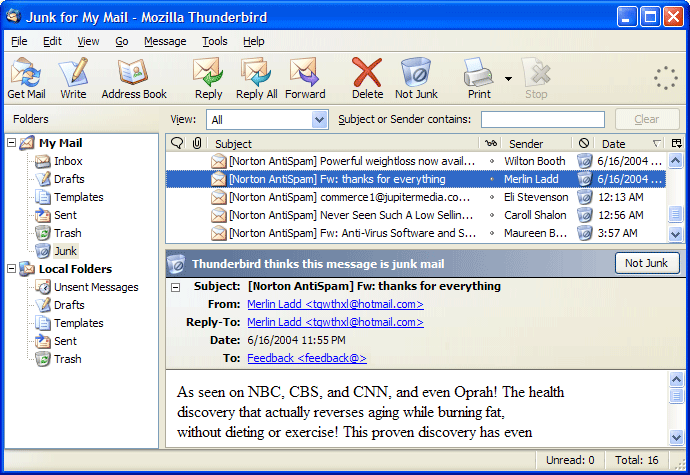690x475 pixels.
Task: Select the Trash folder under My Mail
Action: [x=67, y=233]
